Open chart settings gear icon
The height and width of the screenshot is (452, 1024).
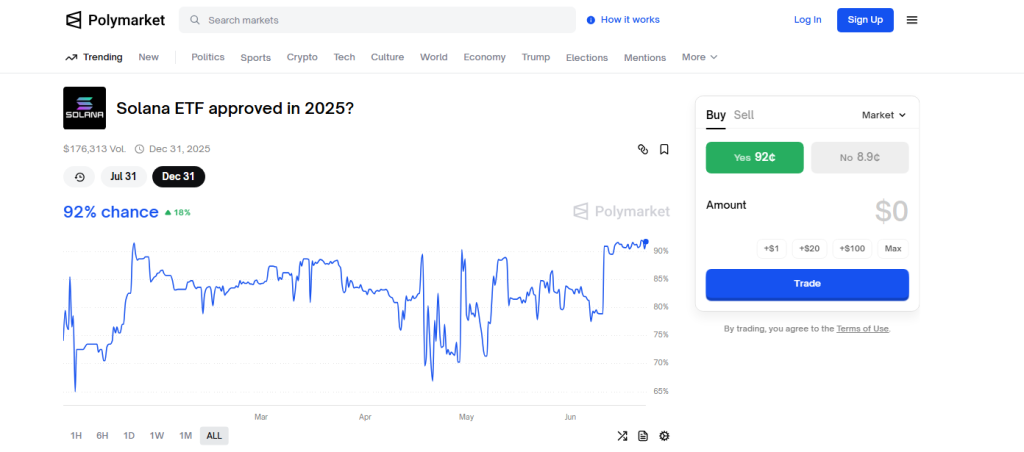664,436
